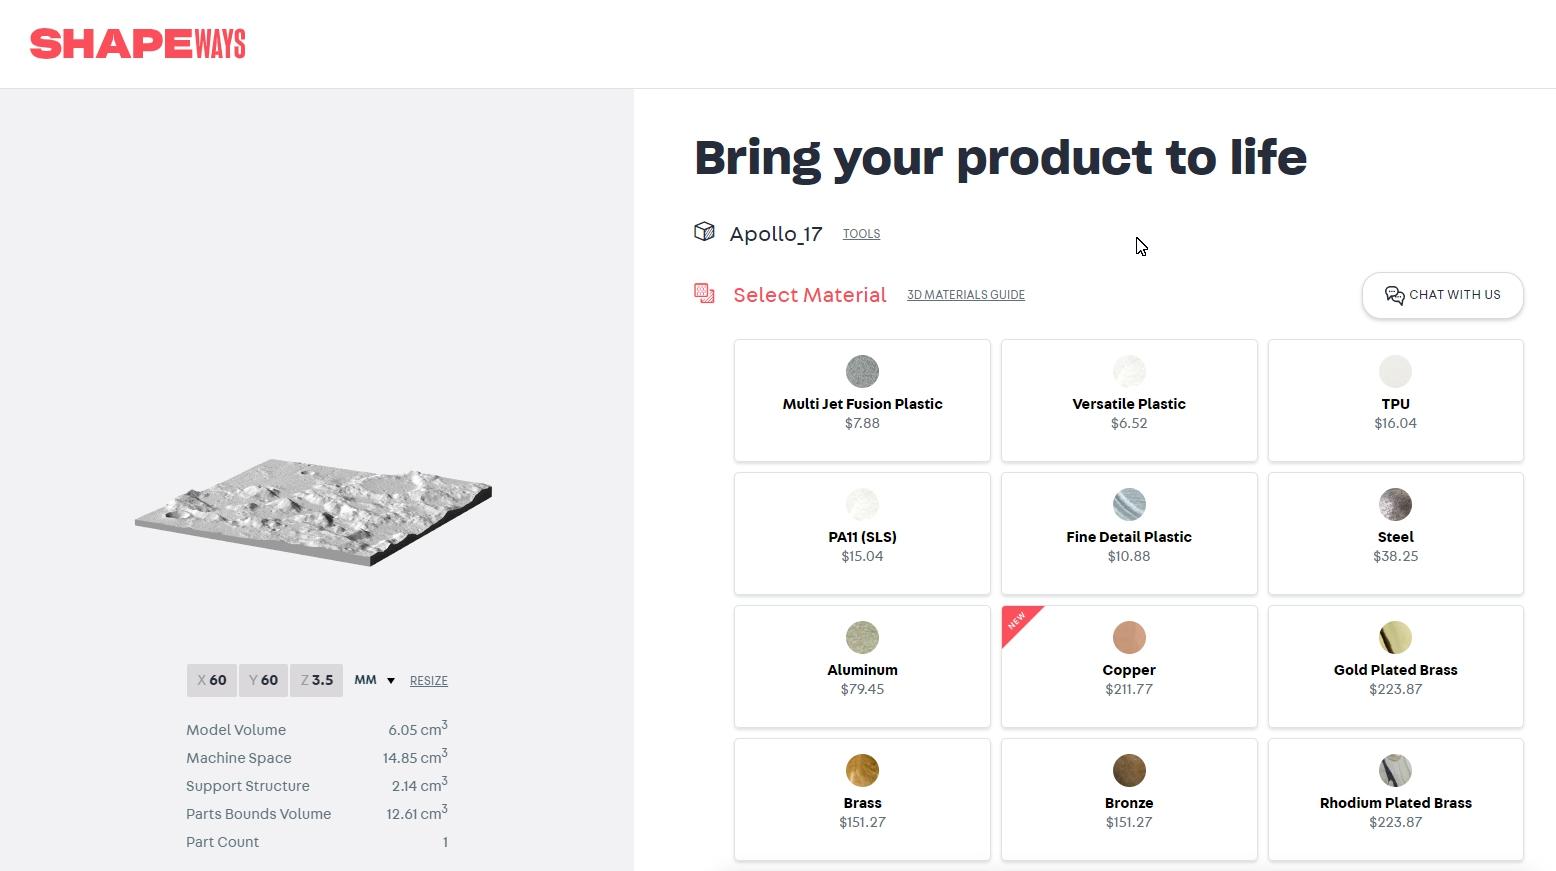Select the TPU material card

1395,401
